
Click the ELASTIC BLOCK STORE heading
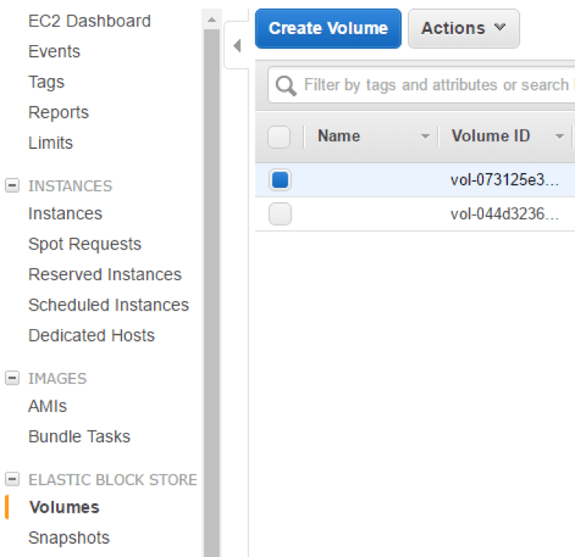tap(113, 480)
